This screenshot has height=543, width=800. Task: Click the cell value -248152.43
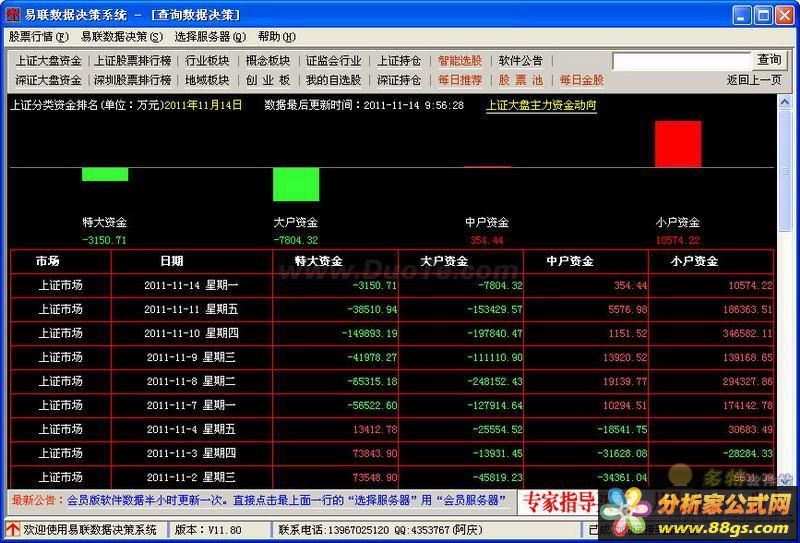coord(495,382)
